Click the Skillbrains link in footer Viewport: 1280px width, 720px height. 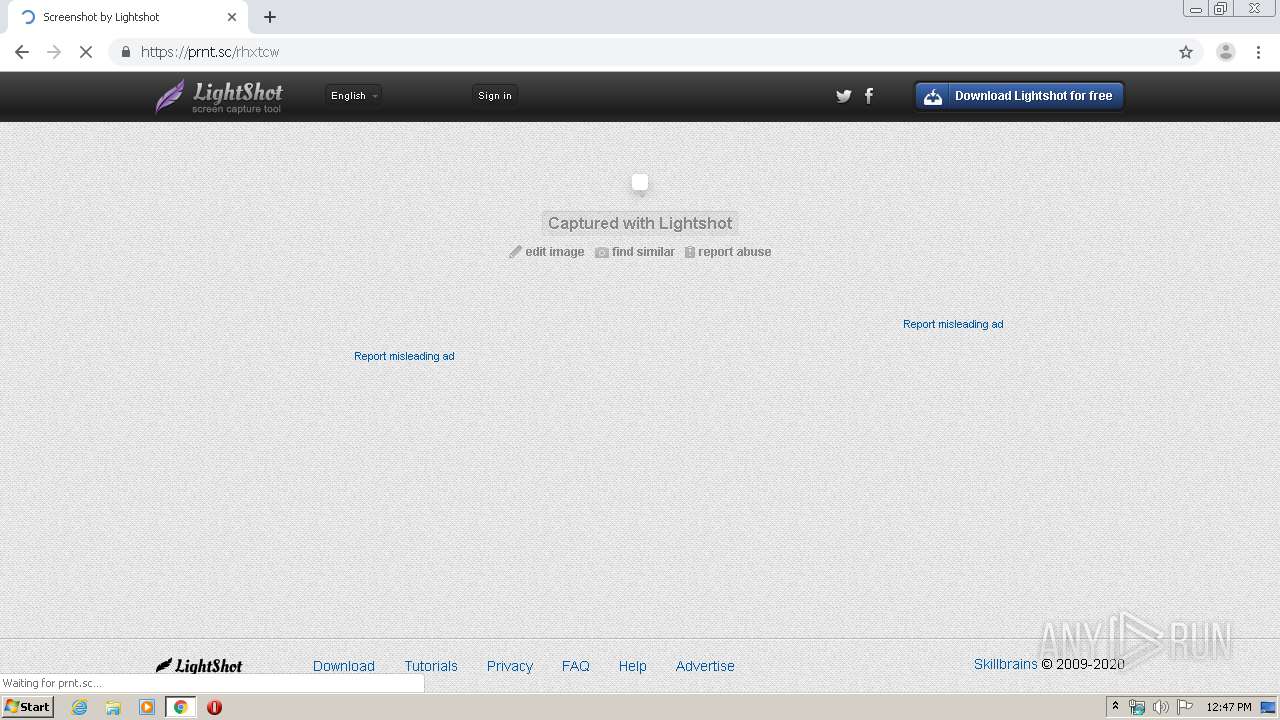tap(1005, 664)
